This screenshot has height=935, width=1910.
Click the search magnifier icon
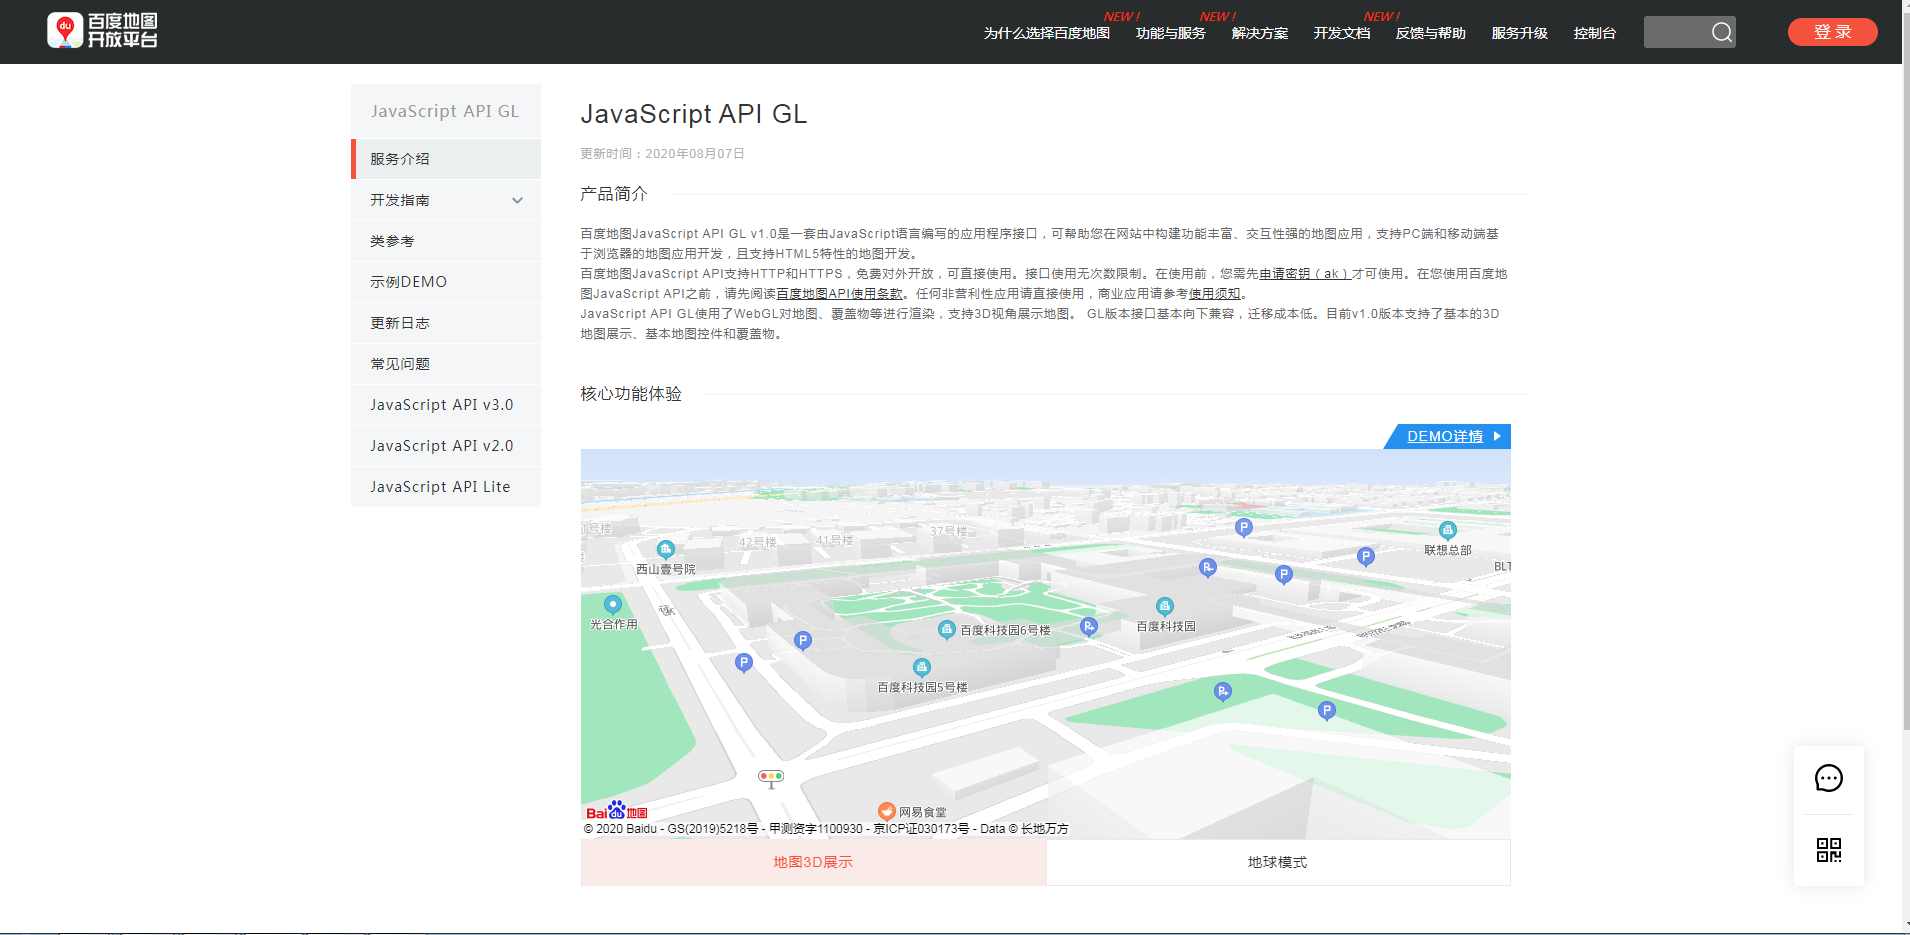point(1722,31)
